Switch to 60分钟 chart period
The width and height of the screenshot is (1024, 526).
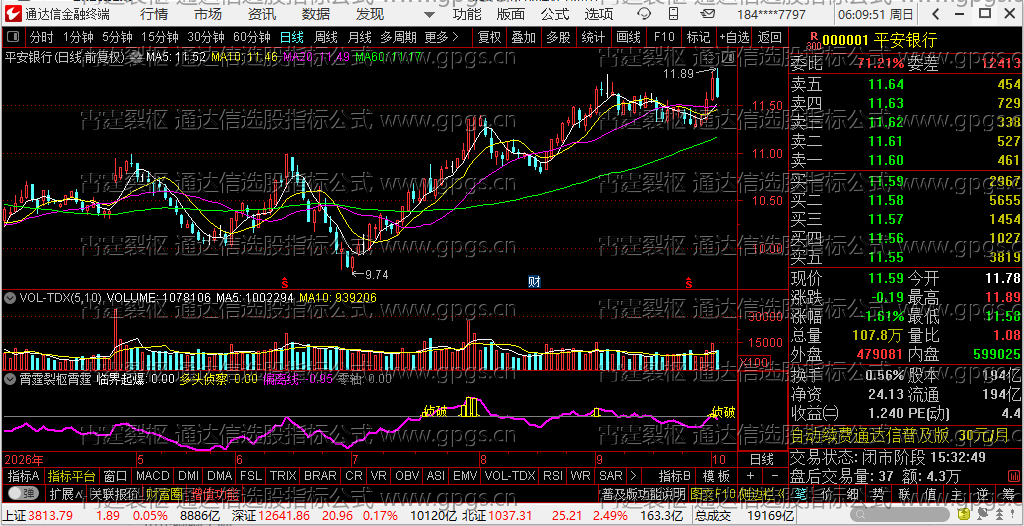[x=251, y=37]
